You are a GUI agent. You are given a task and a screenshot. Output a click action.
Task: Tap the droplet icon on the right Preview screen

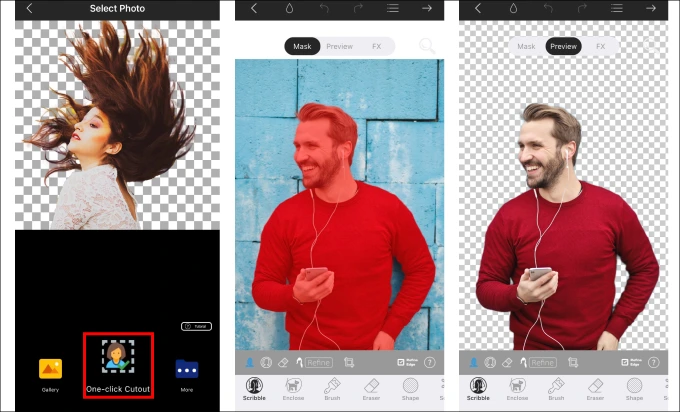[513, 8]
